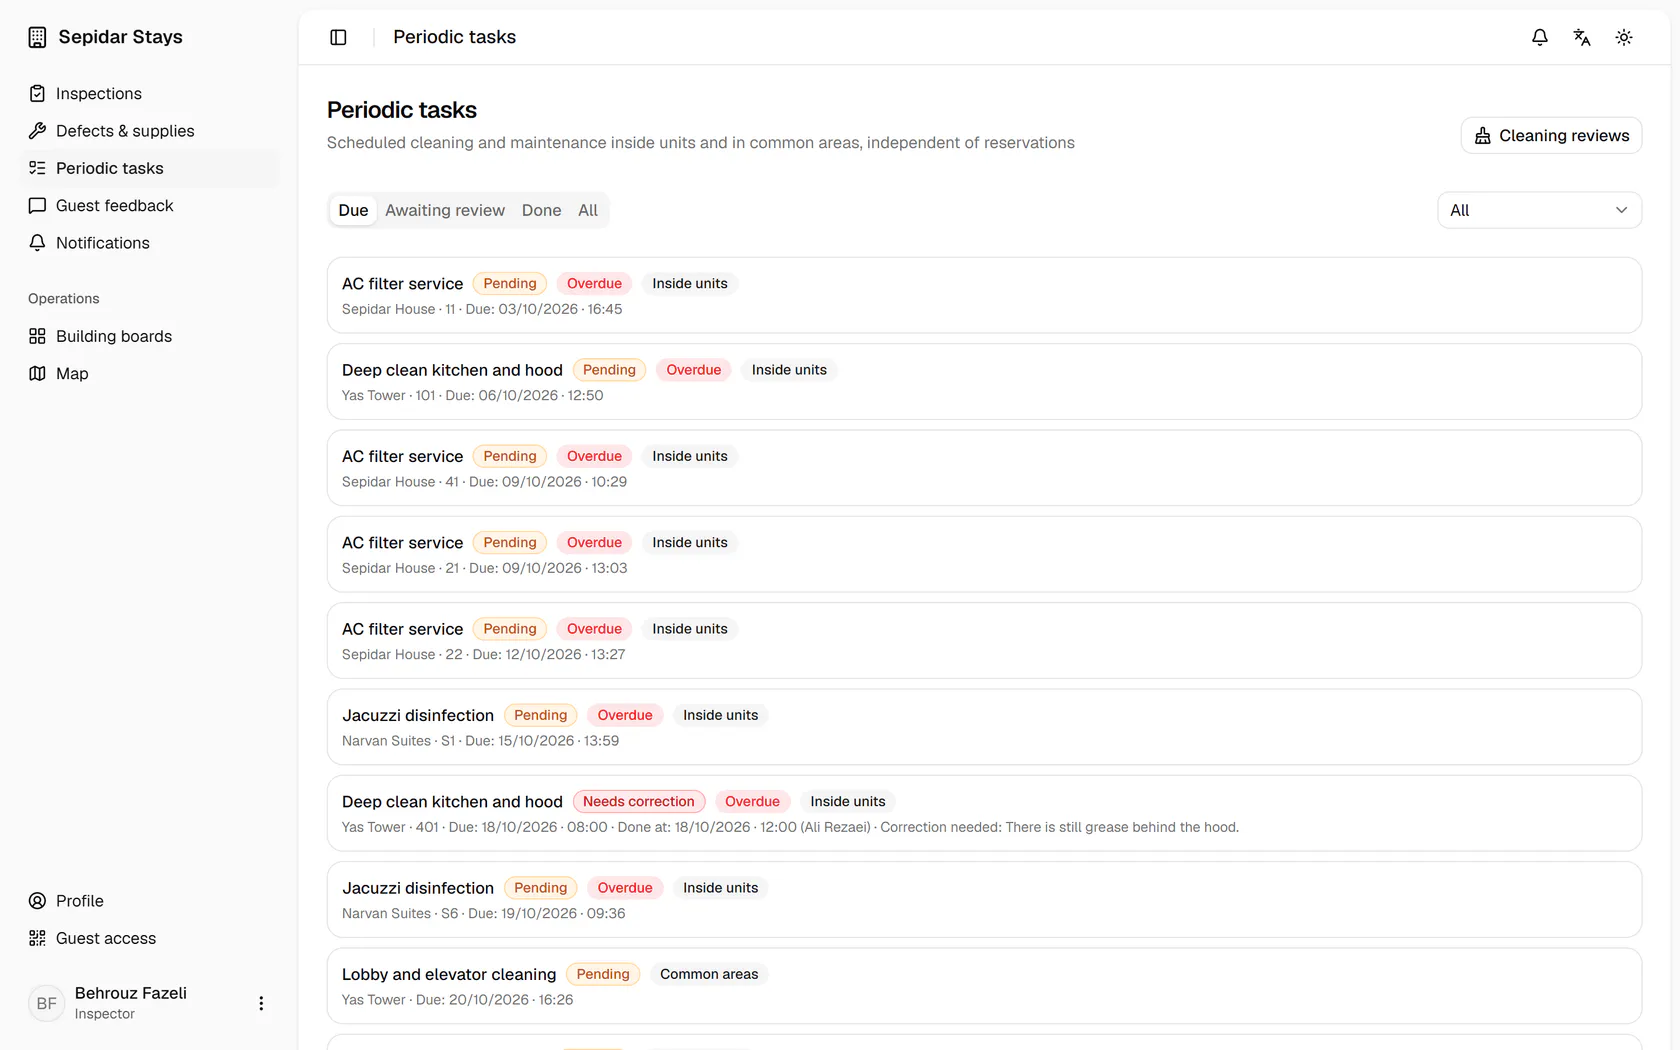This screenshot has height=1050, width=1680.
Task: Click the Needs correction badge
Action: (639, 802)
